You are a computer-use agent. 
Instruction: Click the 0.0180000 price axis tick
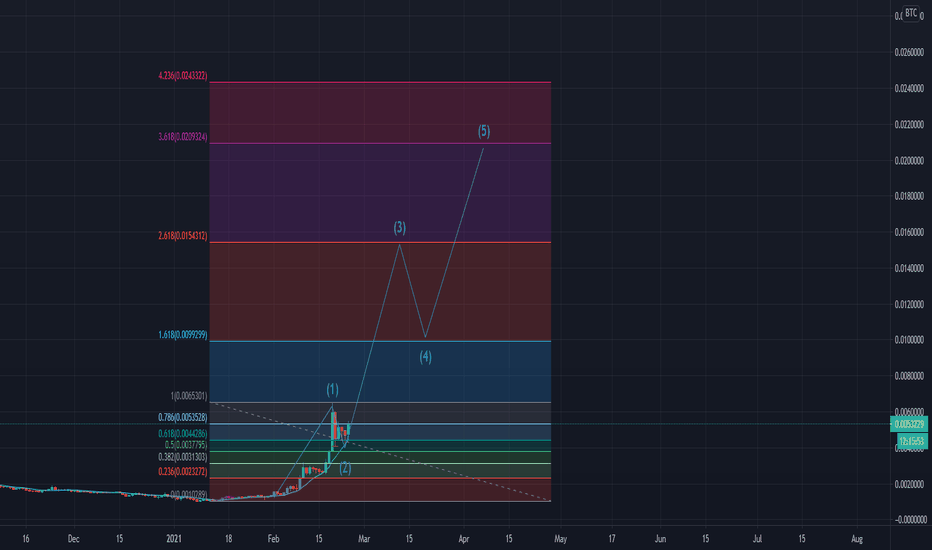[x=909, y=196]
